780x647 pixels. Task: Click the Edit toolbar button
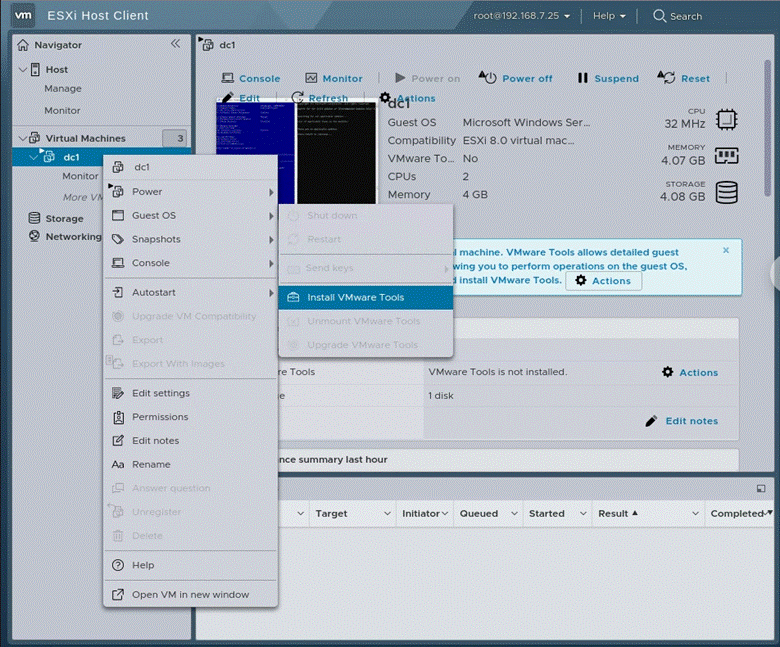click(x=241, y=98)
